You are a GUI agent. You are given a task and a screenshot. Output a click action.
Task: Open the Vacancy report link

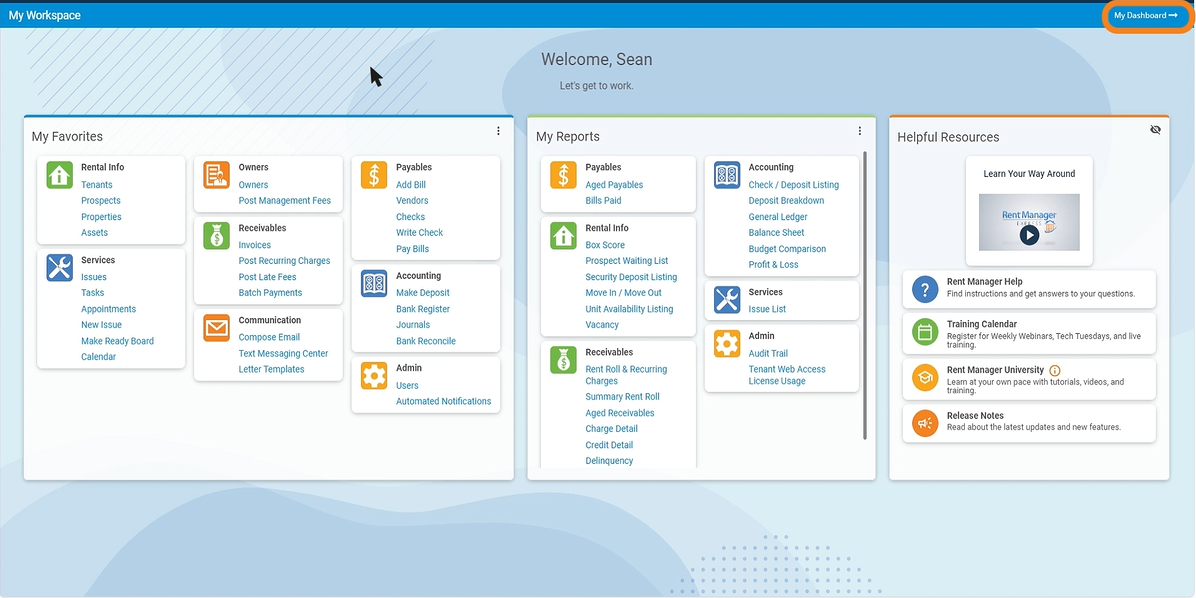(x=602, y=324)
